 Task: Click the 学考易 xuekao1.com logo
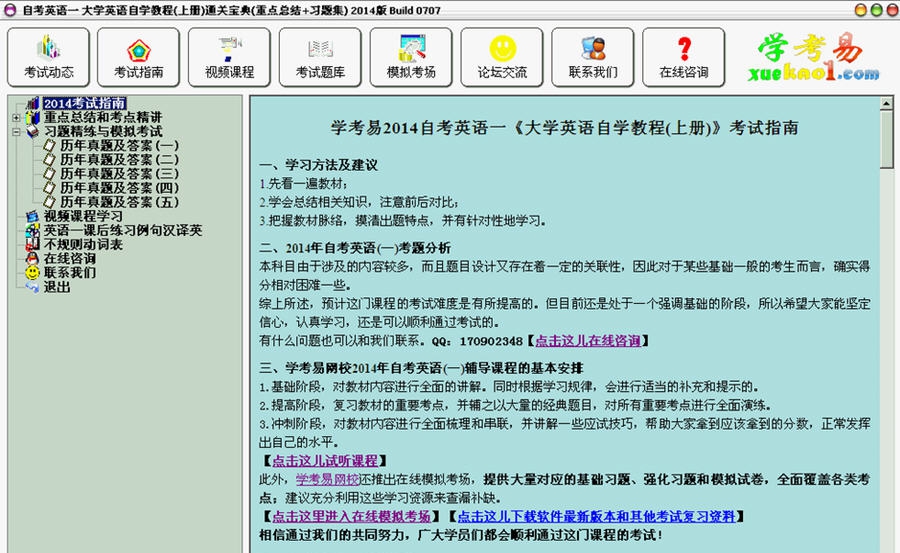[813, 57]
